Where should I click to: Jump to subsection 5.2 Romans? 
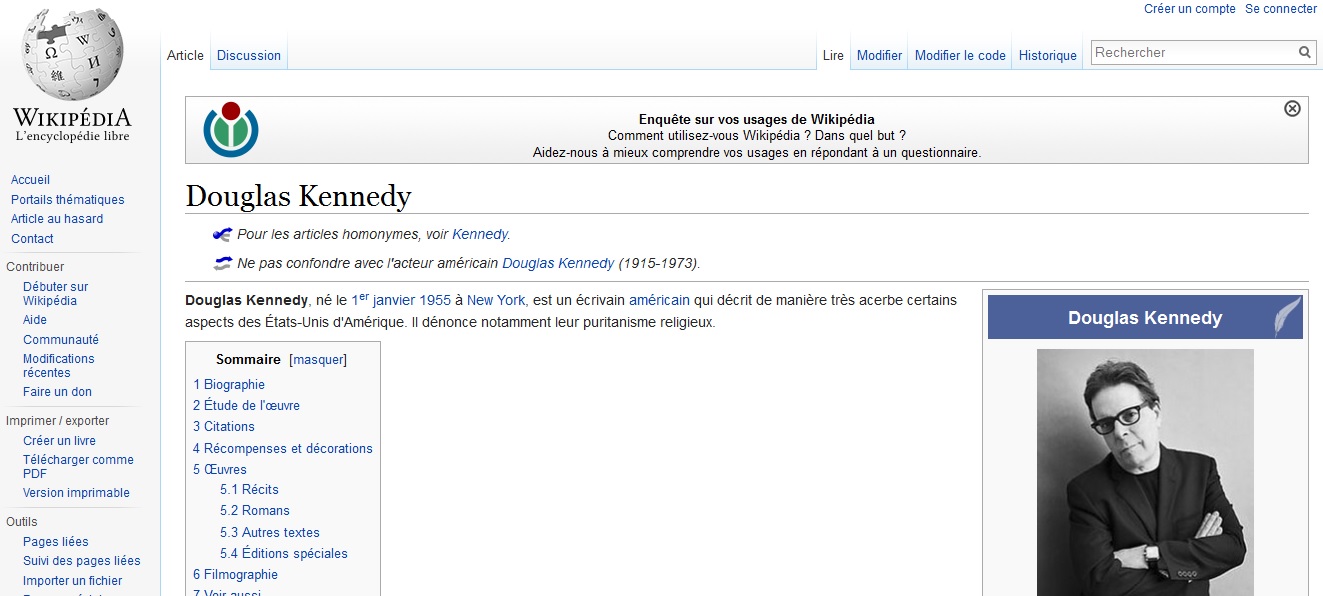(x=255, y=511)
